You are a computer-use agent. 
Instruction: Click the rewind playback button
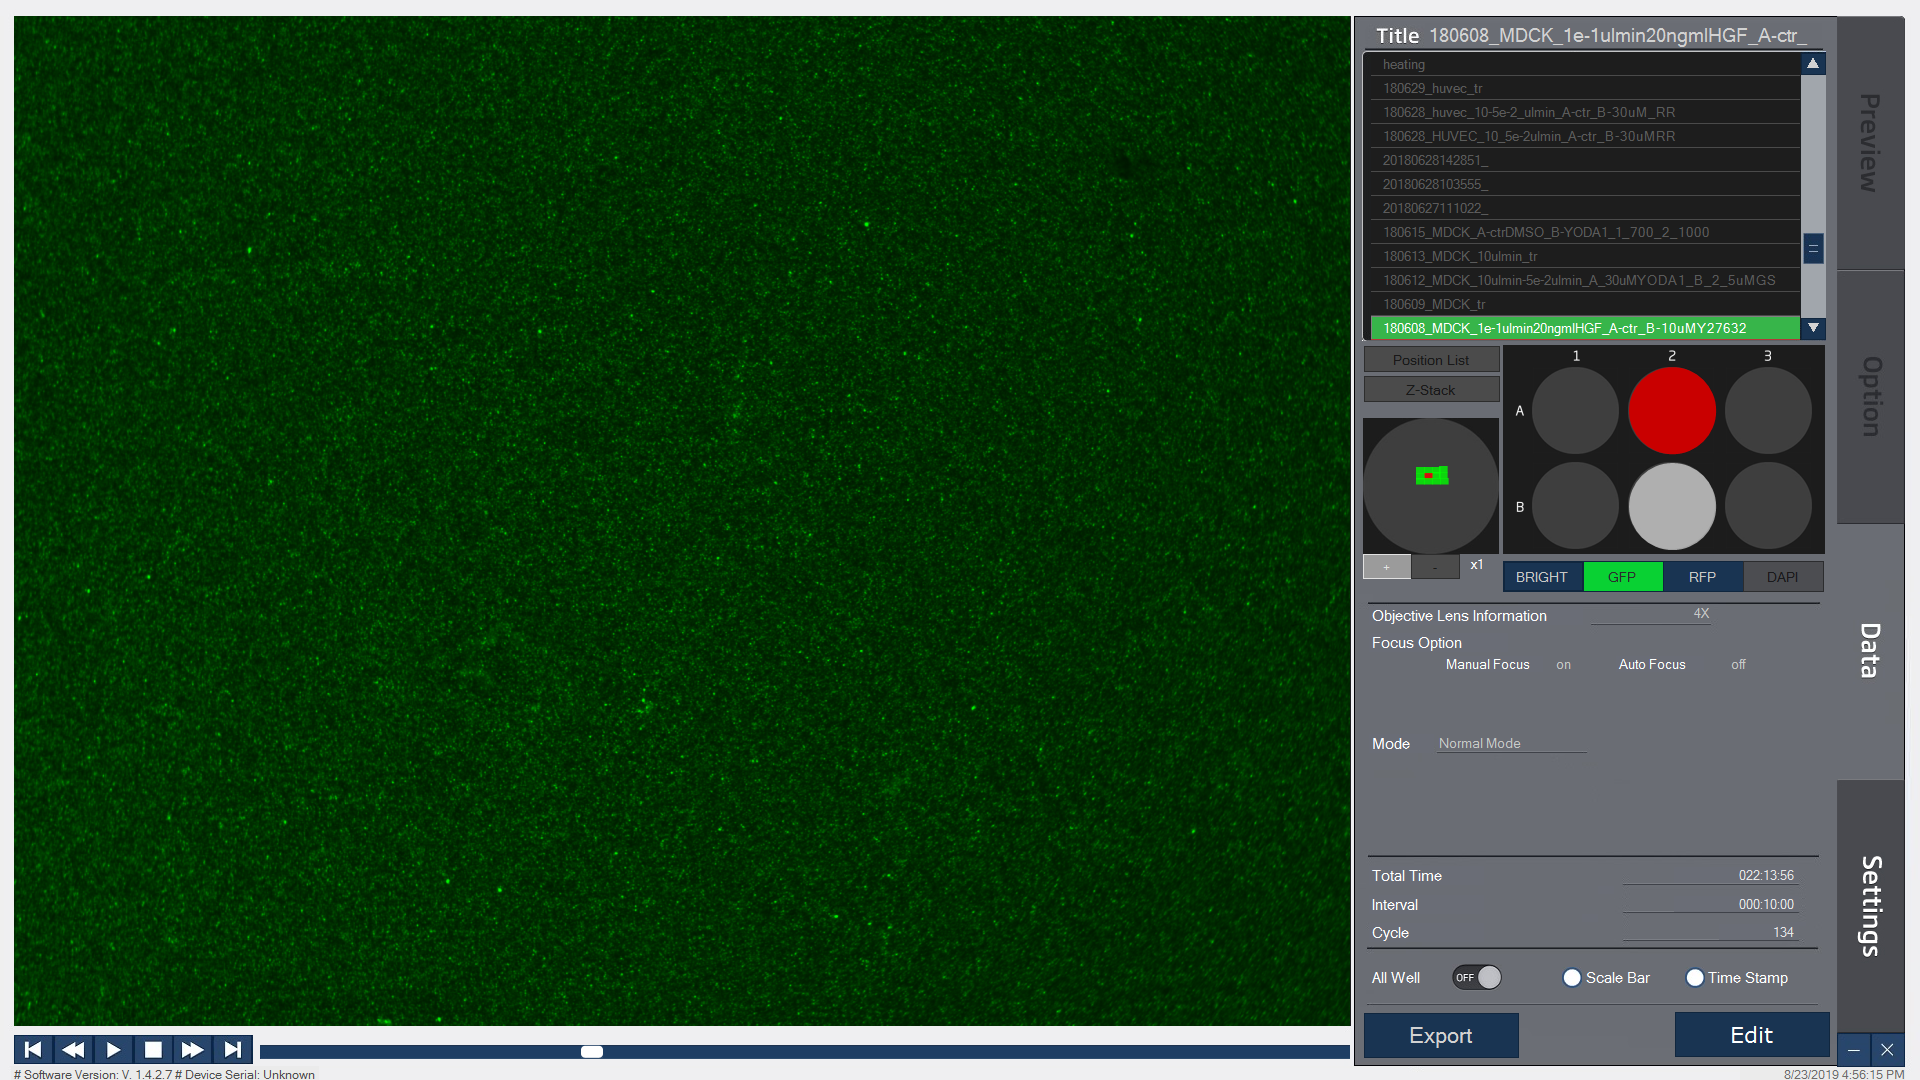pyautogui.click(x=73, y=1049)
